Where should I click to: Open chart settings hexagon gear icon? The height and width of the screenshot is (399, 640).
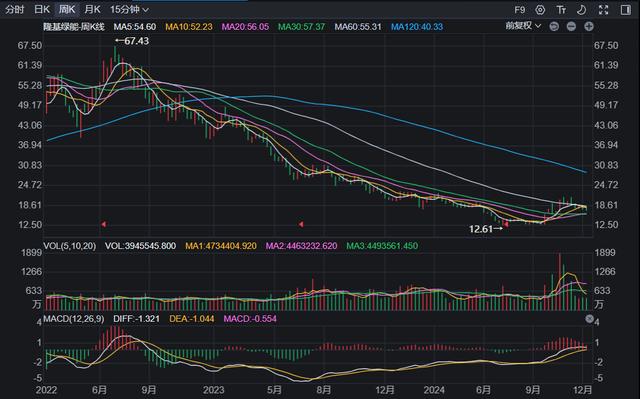pos(540,10)
